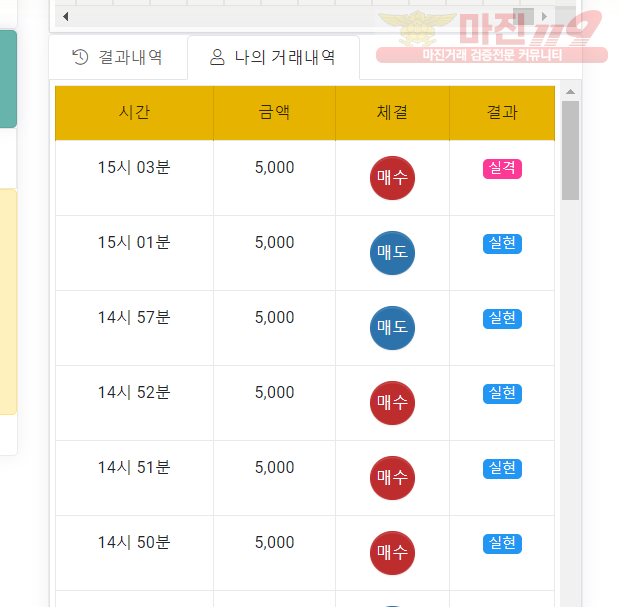Click the 실현 label in 14시 51분 row

[x=502, y=469]
